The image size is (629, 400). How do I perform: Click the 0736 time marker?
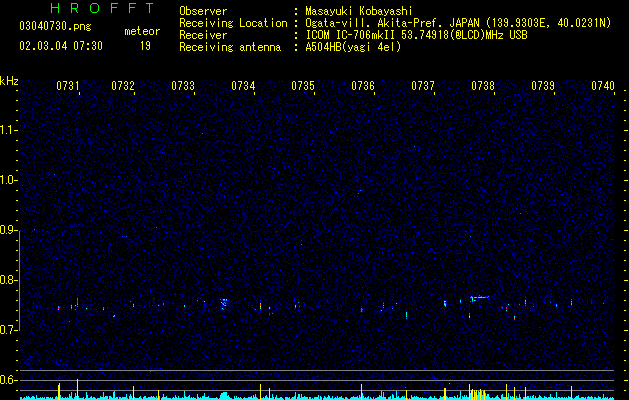pos(363,86)
